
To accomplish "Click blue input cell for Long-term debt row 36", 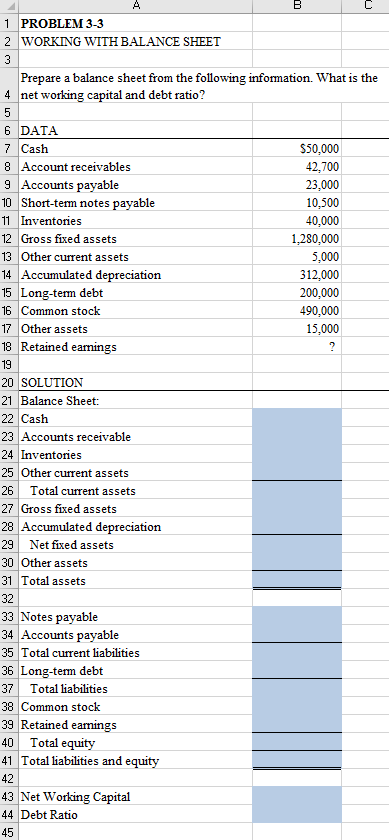I will click(297, 671).
